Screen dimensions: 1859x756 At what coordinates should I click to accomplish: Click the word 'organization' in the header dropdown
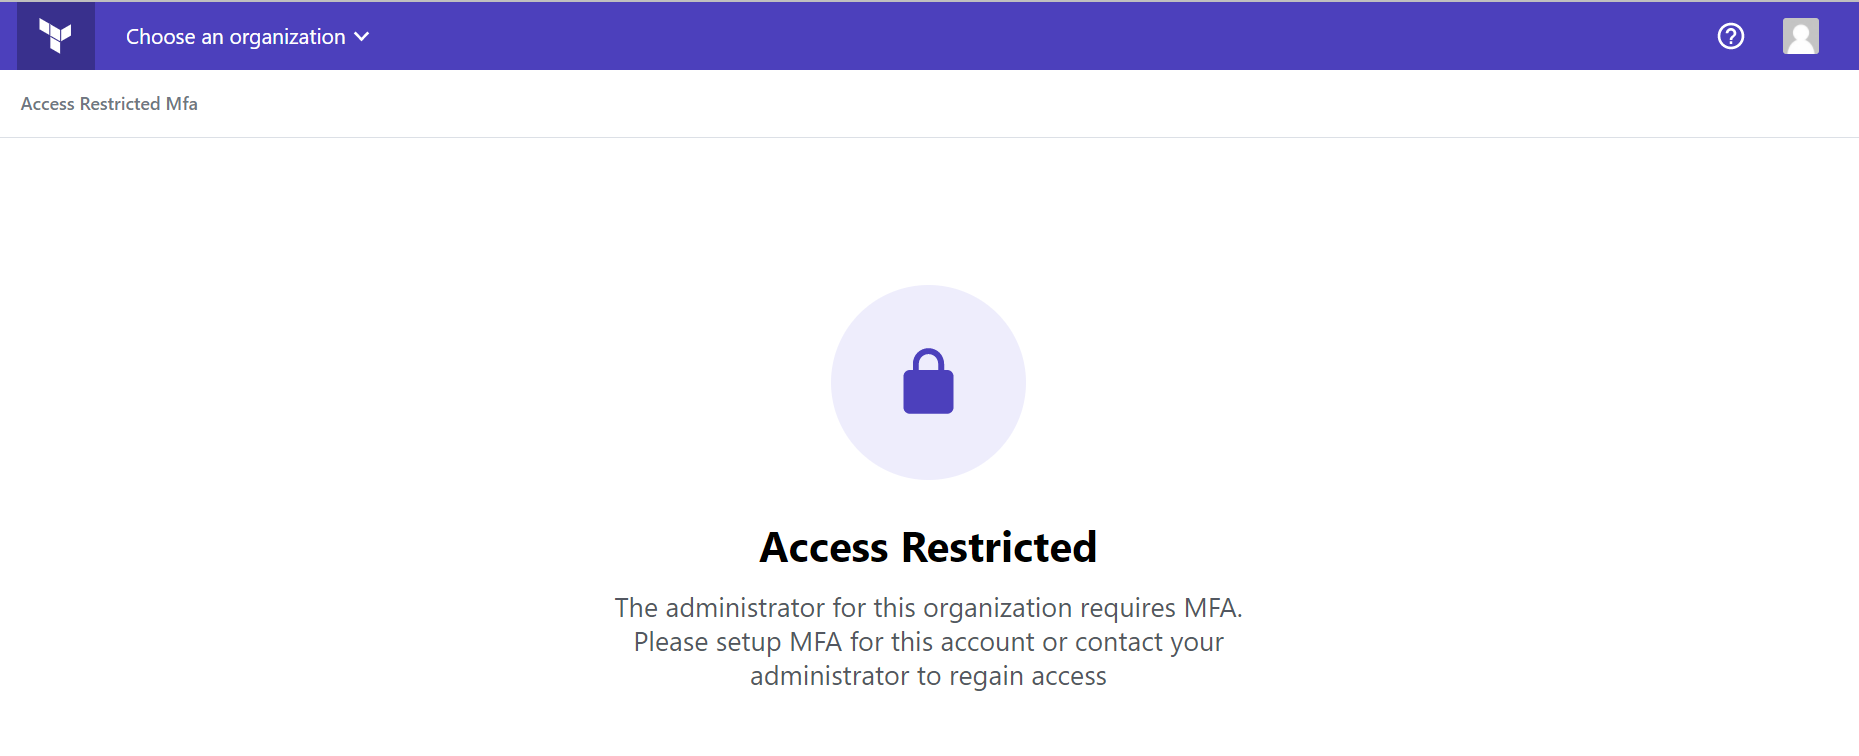click(287, 37)
